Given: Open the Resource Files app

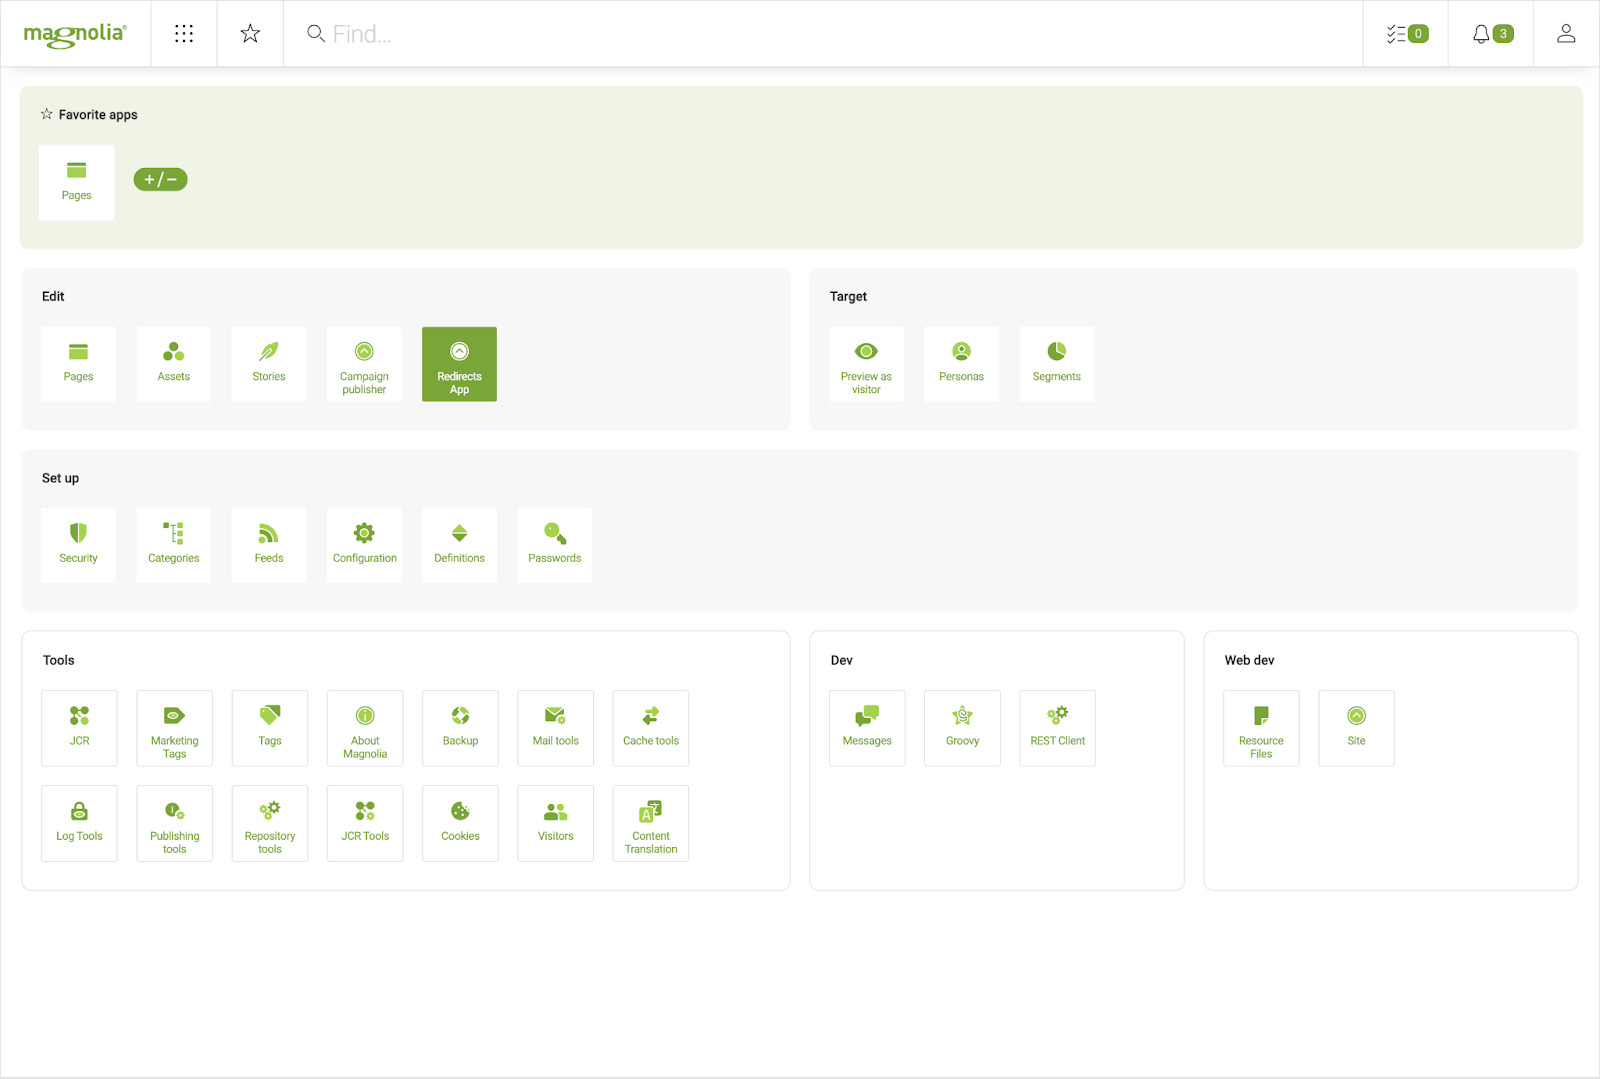Looking at the screenshot, I should tap(1260, 727).
